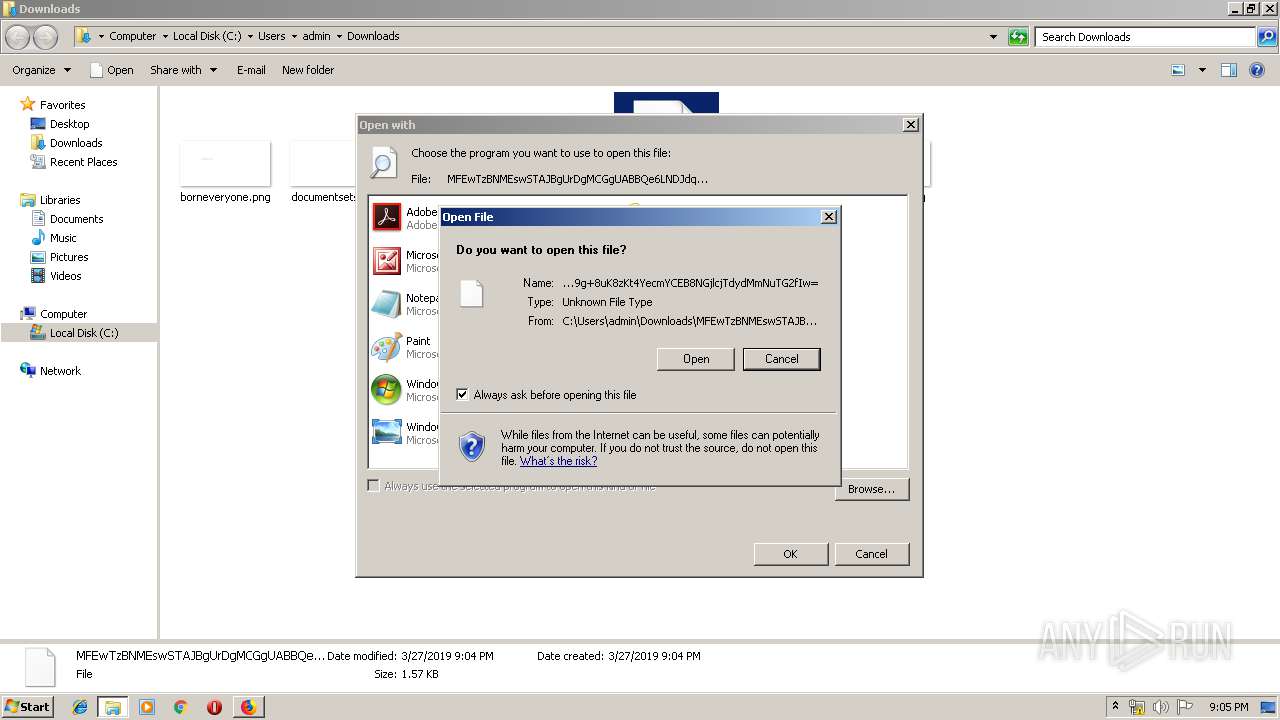Close the Open File dialog with X
This screenshot has height=720, width=1280.
coord(828,217)
